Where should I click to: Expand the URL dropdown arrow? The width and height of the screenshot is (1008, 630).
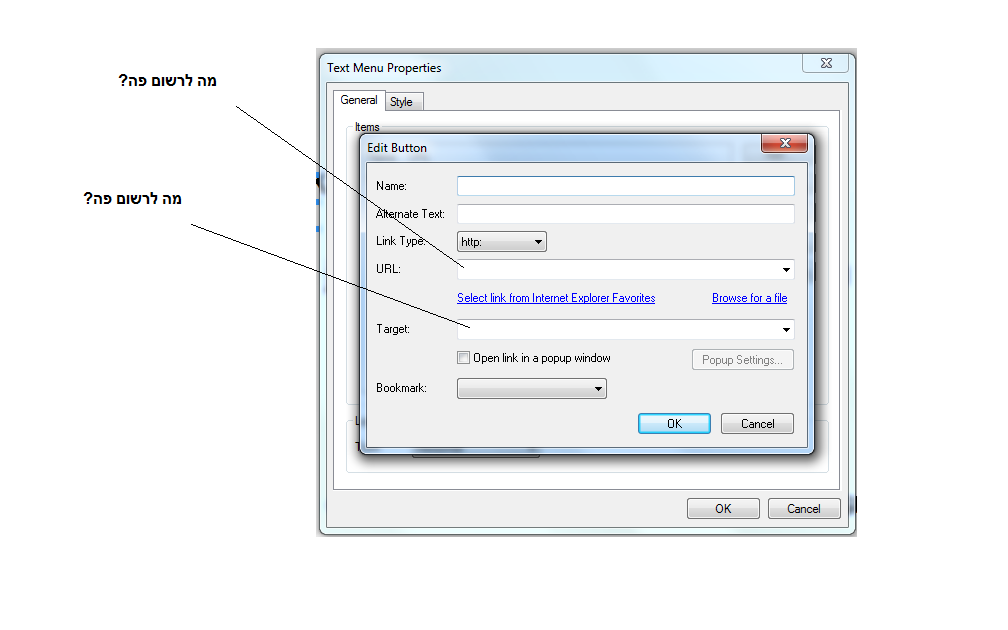coord(787,270)
